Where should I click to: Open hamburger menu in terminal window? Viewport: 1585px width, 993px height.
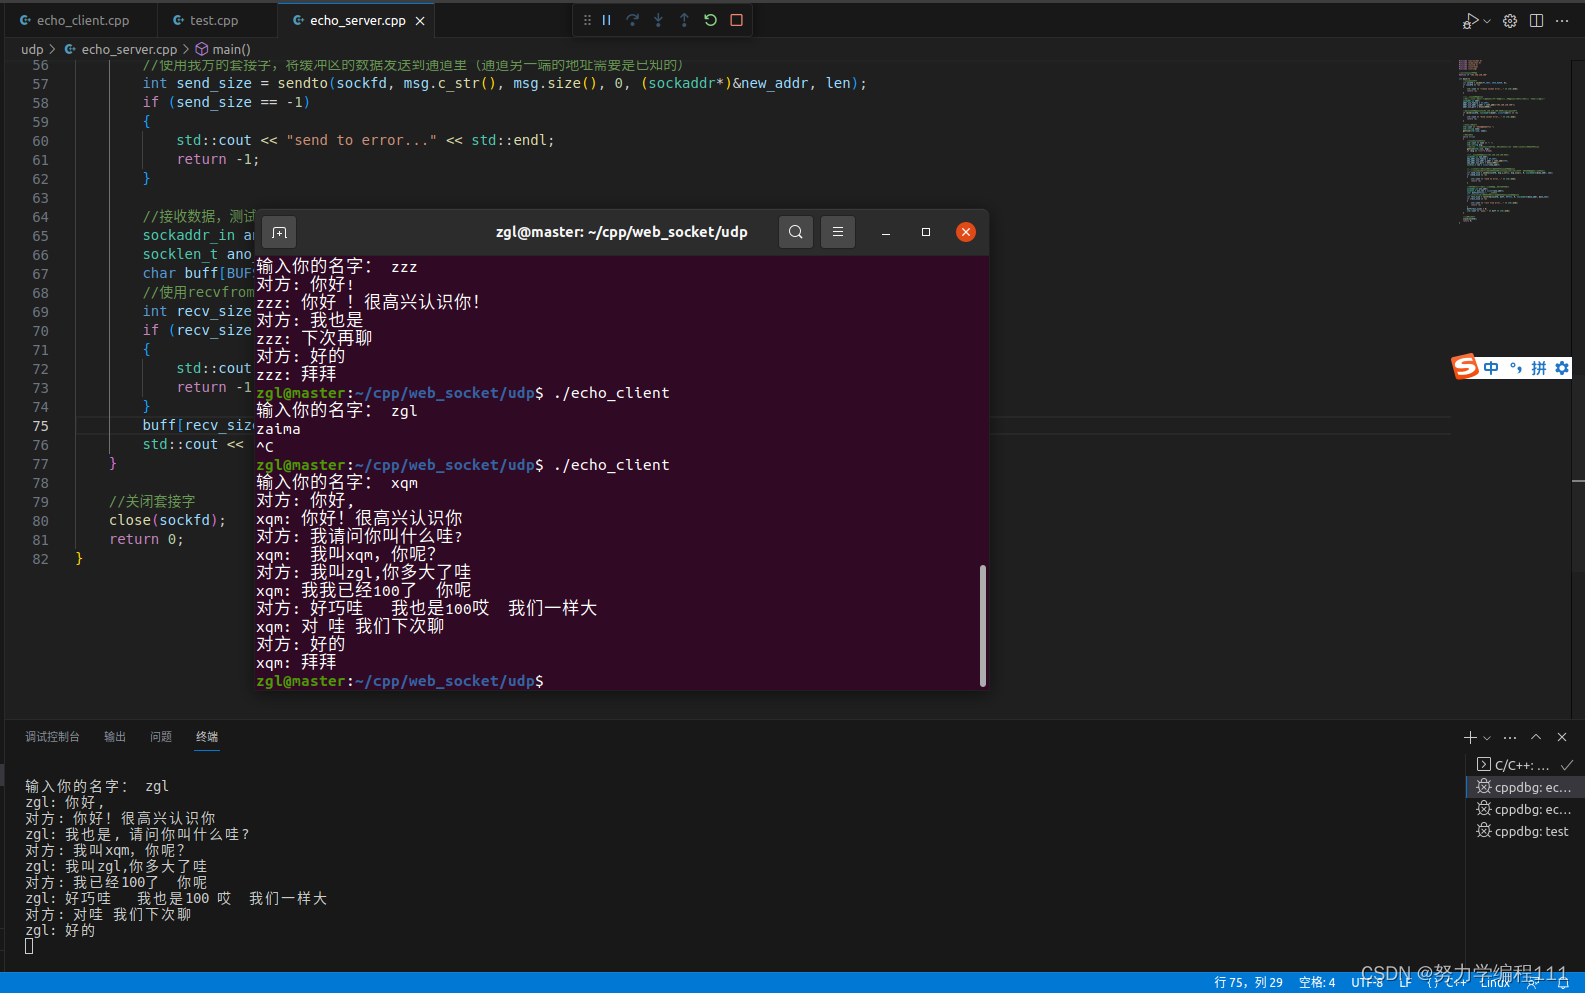(838, 232)
